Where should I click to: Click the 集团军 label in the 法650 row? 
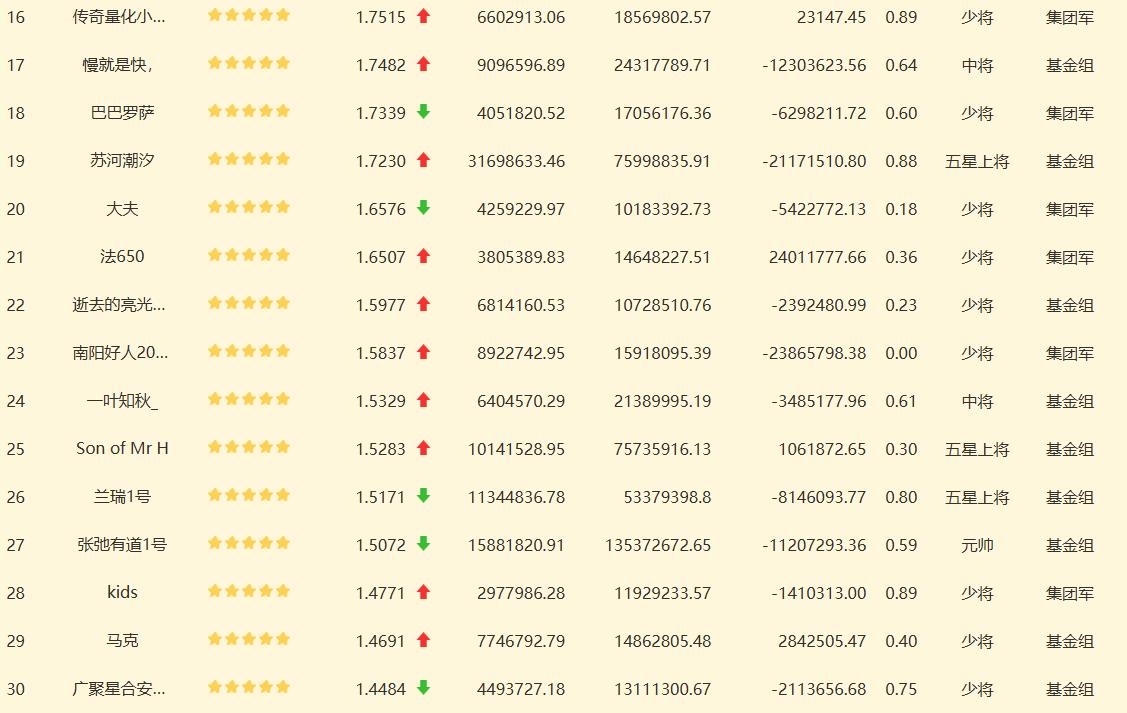click(x=1070, y=257)
